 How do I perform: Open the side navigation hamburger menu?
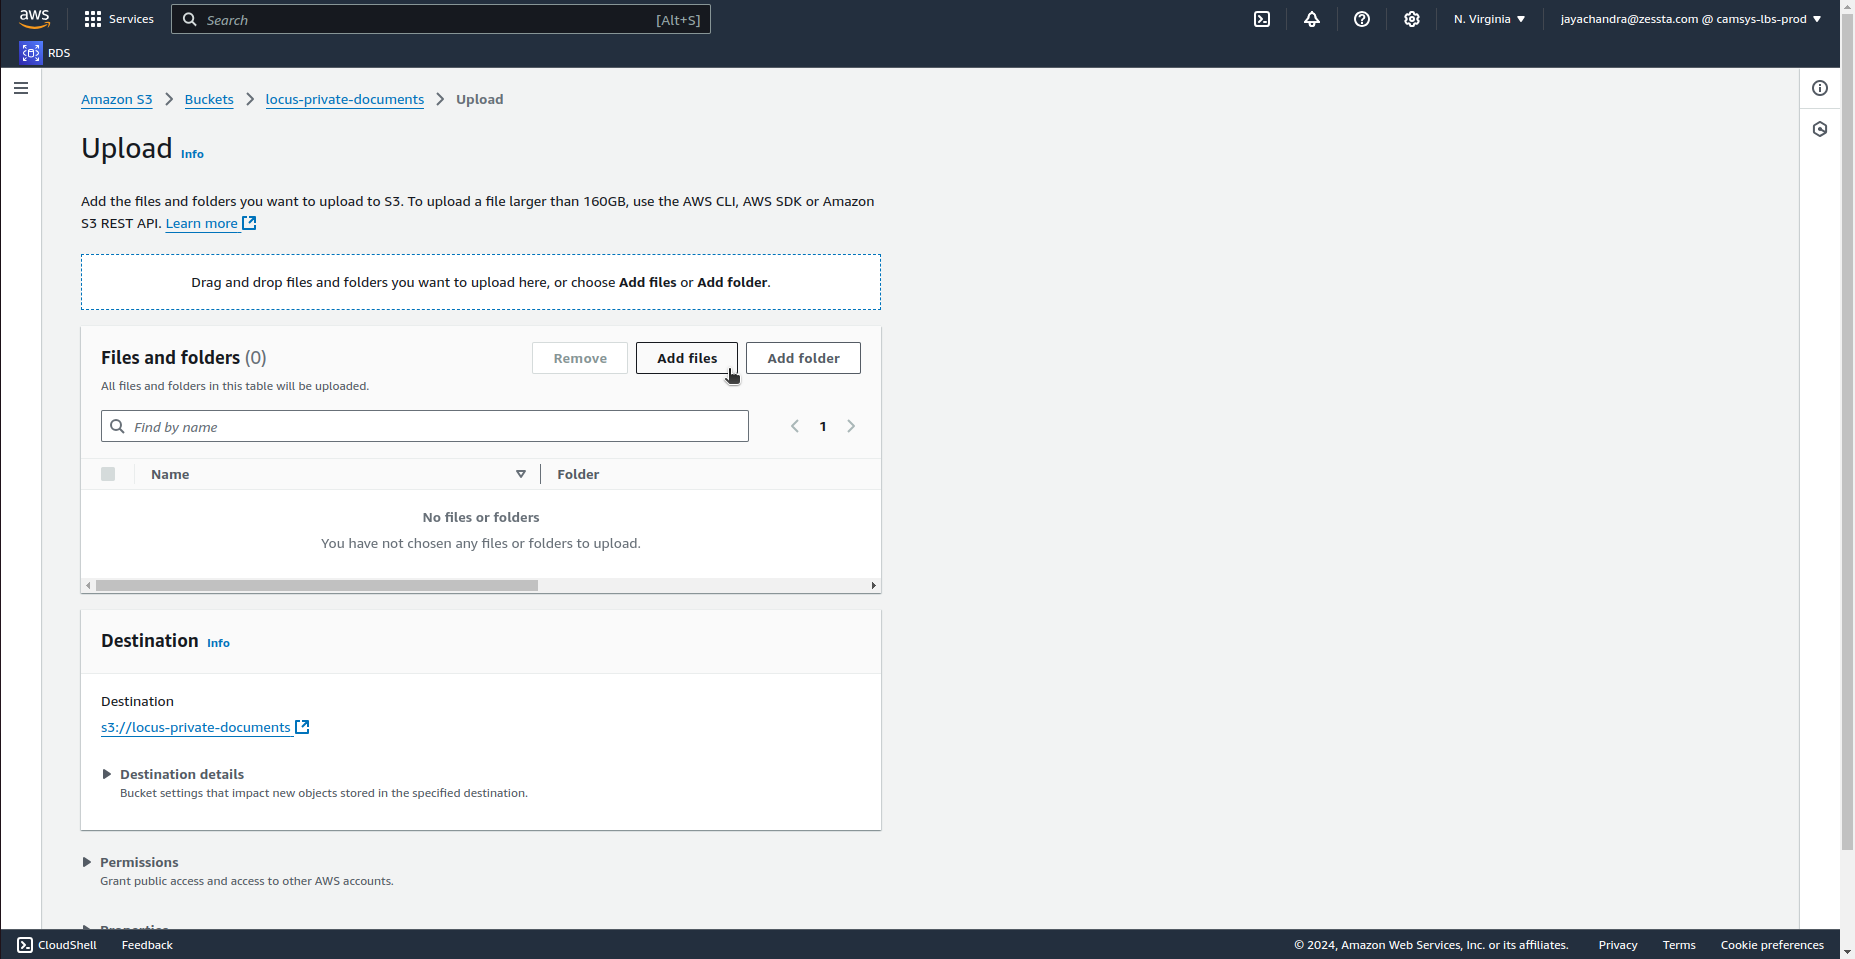[x=21, y=88]
